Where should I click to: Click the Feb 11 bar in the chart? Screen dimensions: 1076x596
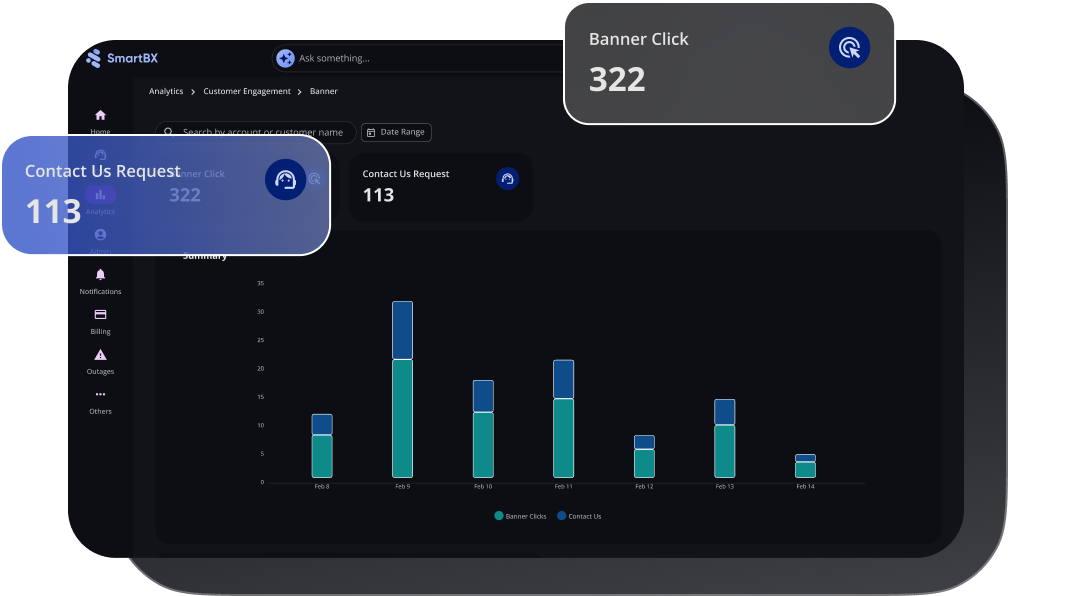pyautogui.click(x=563, y=420)
